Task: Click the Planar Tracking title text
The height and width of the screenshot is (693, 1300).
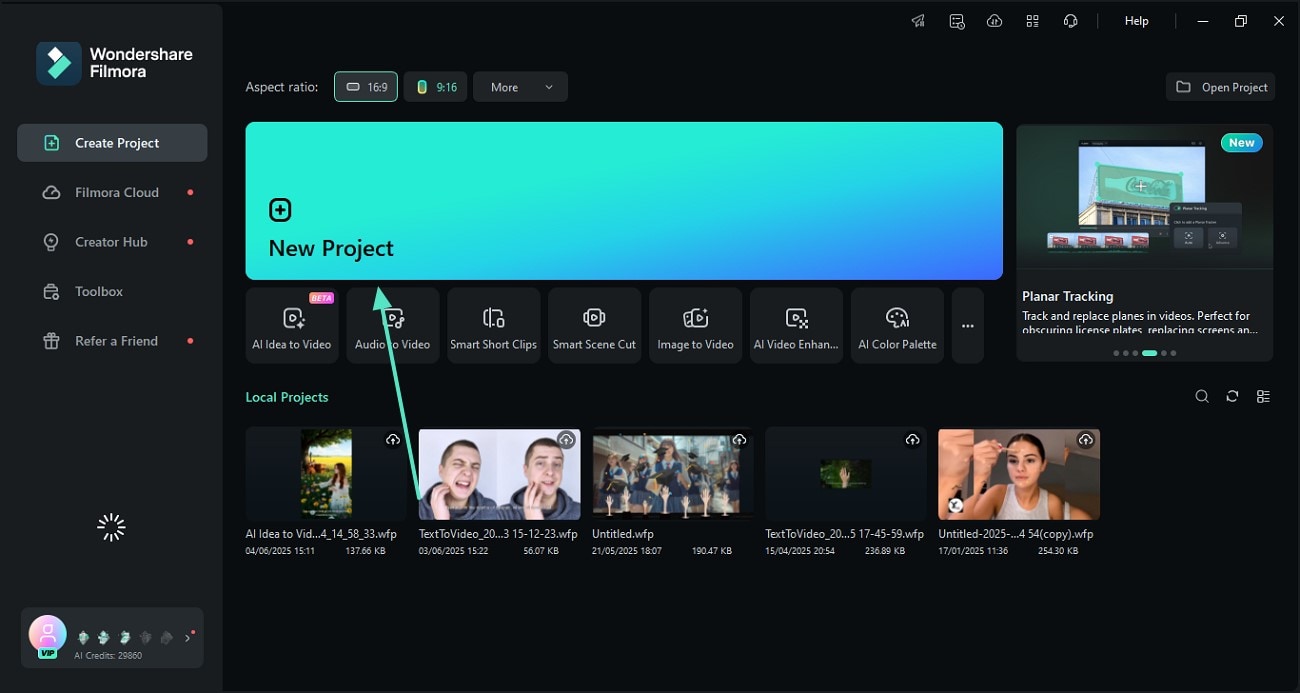Action: tap(1067, 296)
